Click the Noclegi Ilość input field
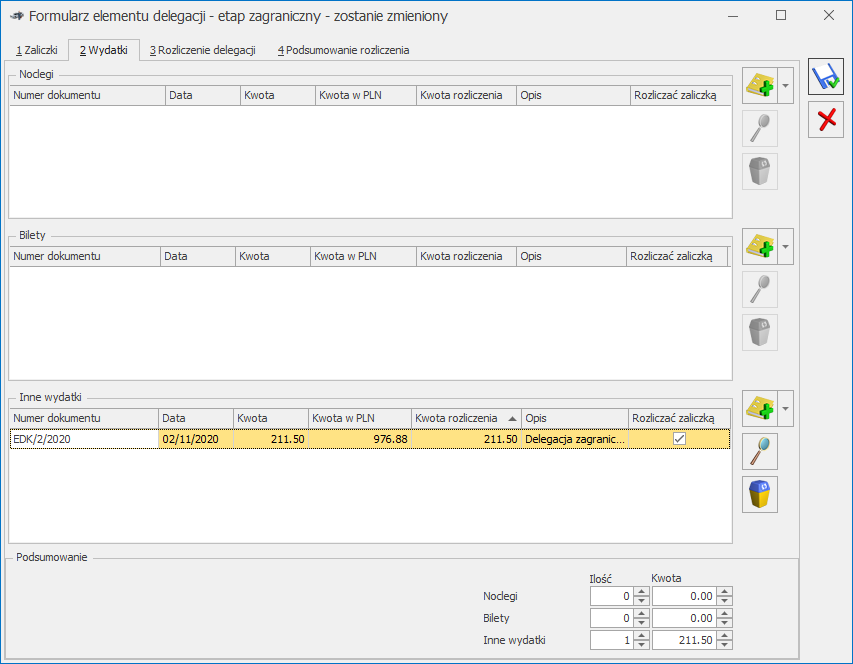Viewport: 853px width, 664px height. coord(612,596)
